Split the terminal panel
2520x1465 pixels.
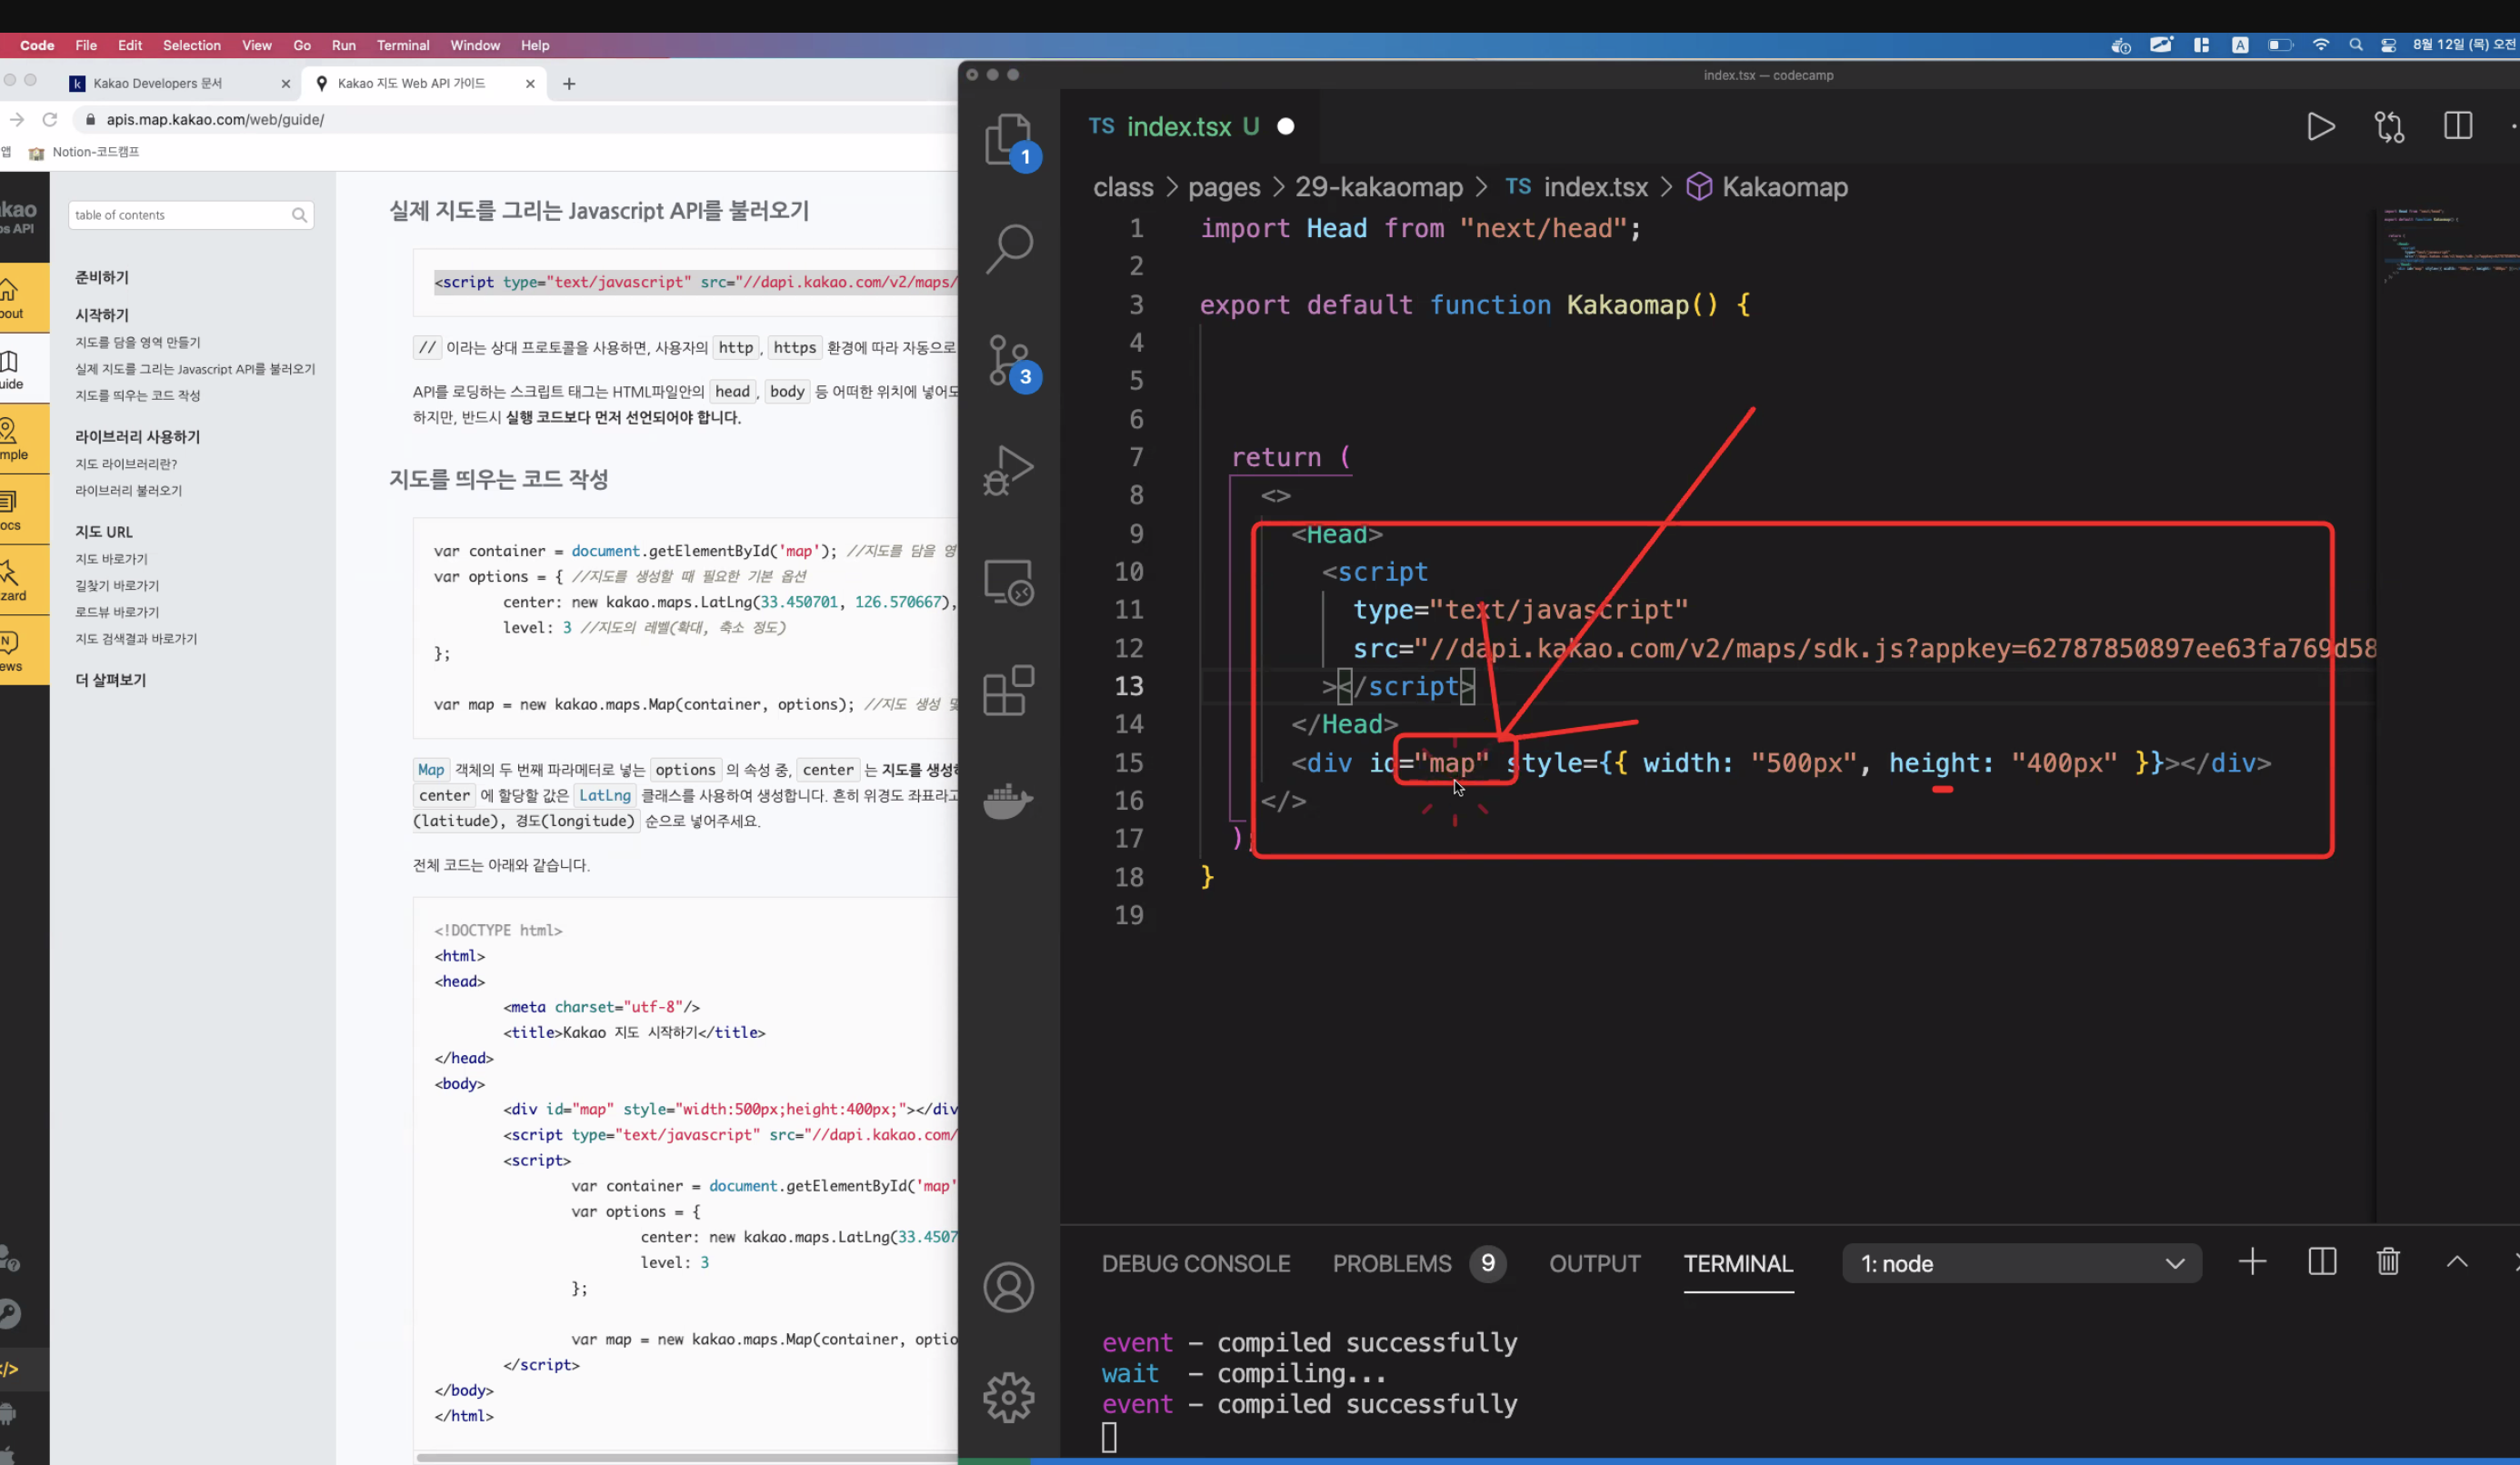coord(2321,1262)
